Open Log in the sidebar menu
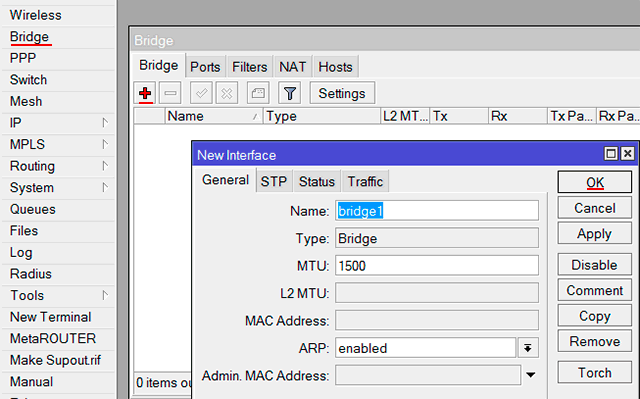This screenshot has height=399, width=640. [x=58, y=252]
